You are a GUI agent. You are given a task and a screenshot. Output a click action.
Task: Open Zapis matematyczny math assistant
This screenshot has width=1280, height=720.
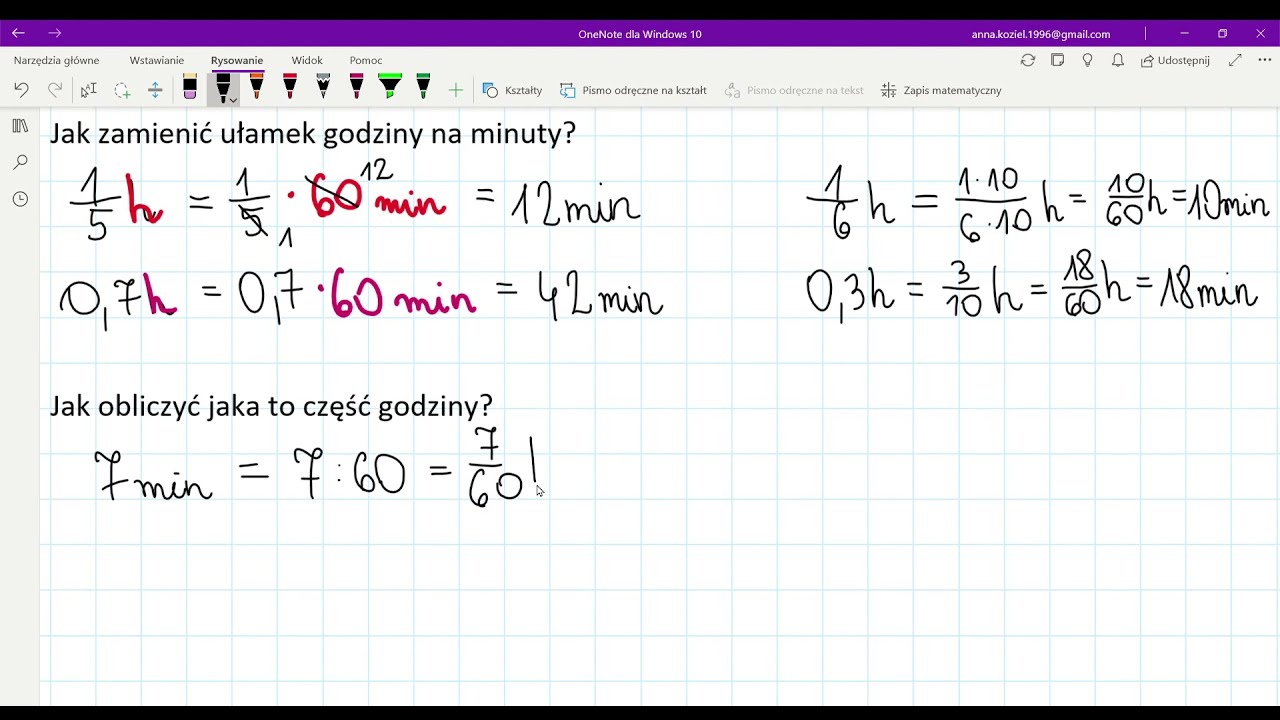[941, 90]
